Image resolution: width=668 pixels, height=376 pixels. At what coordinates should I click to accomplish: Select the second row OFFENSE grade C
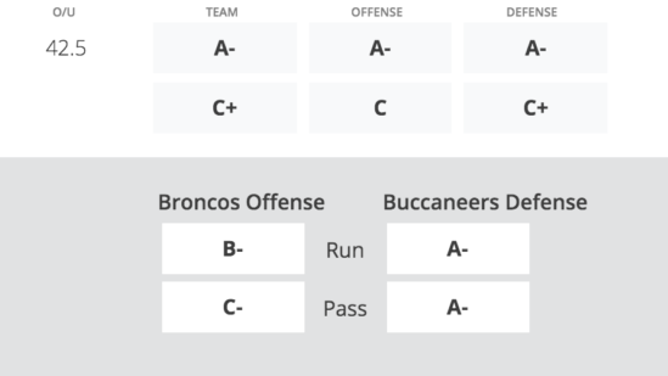tap(380, 108)
